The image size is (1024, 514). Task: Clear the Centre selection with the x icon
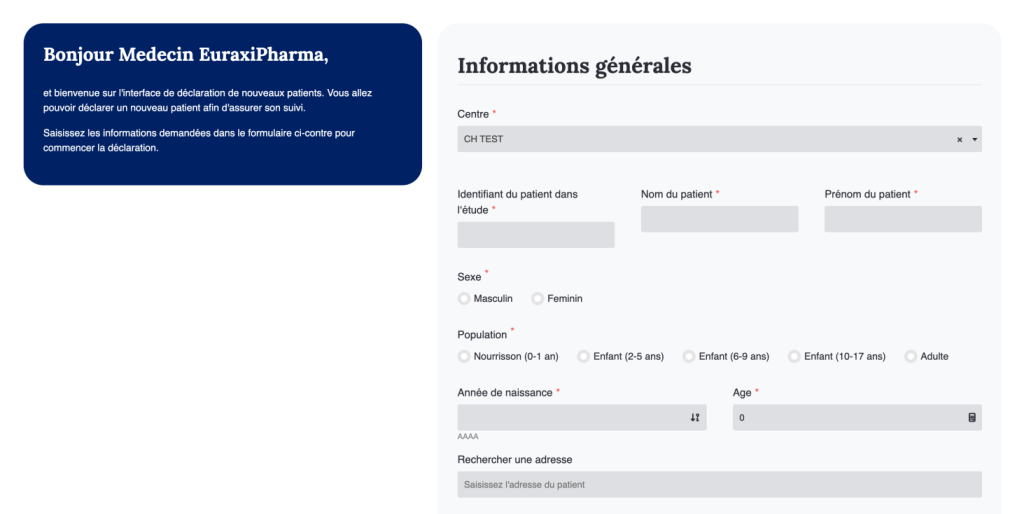pyautogui.click(x=959, y=140)
